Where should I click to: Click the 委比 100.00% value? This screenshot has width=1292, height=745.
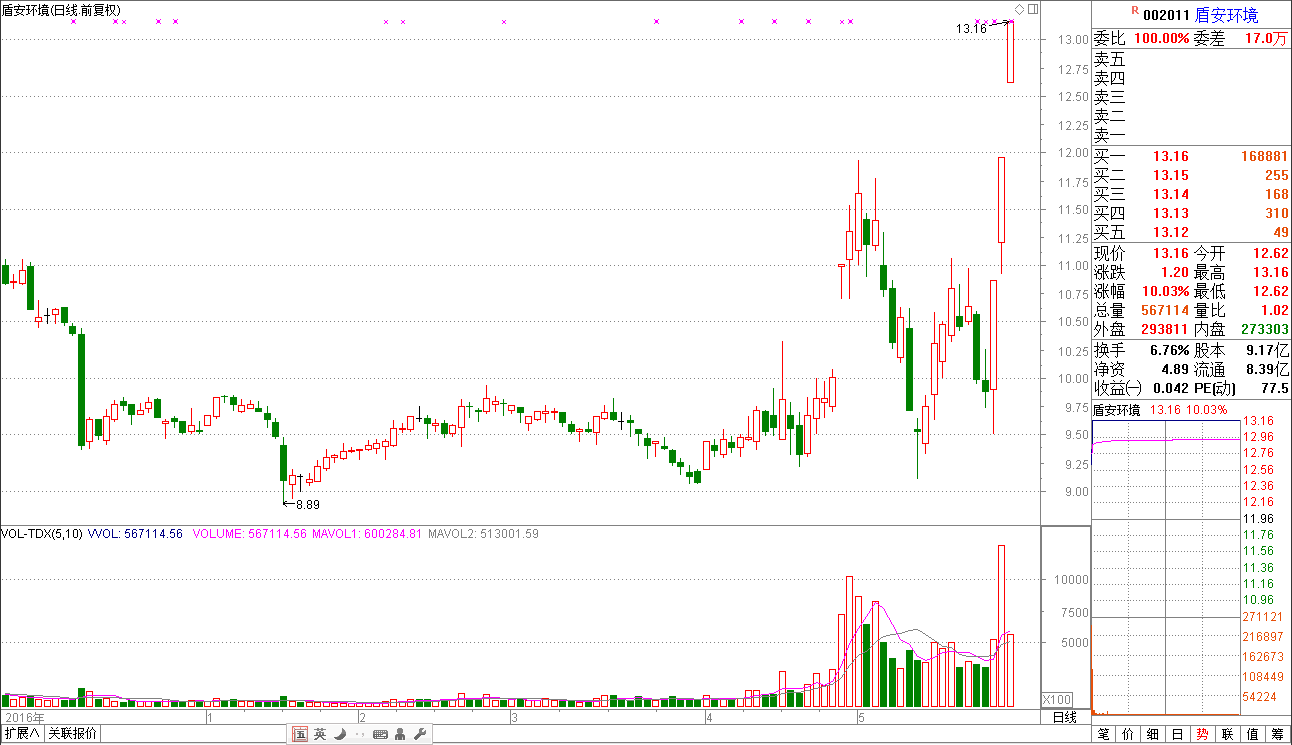tap(1162, 39)
